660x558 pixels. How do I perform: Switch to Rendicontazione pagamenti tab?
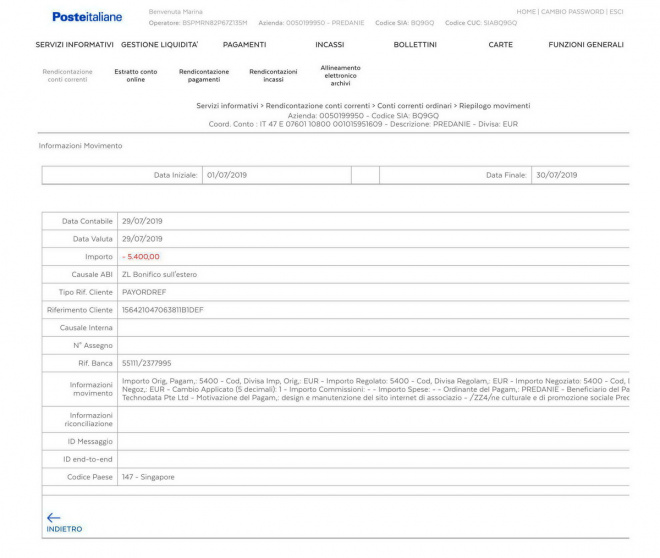204,76
